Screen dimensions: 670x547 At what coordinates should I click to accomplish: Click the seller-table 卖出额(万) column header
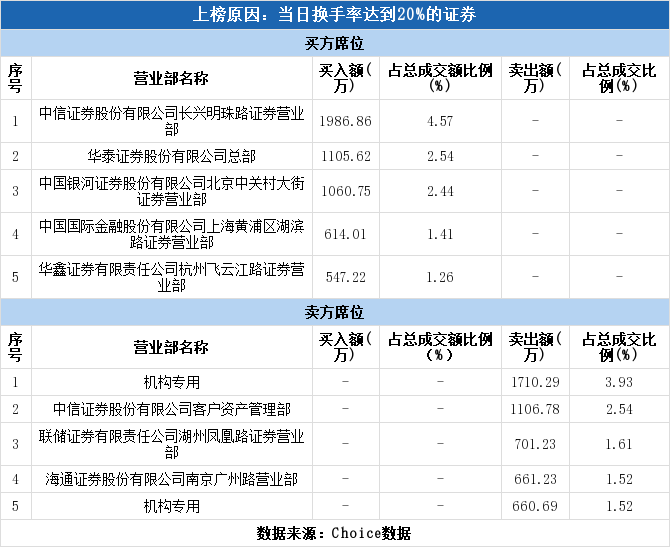point(535,347)
